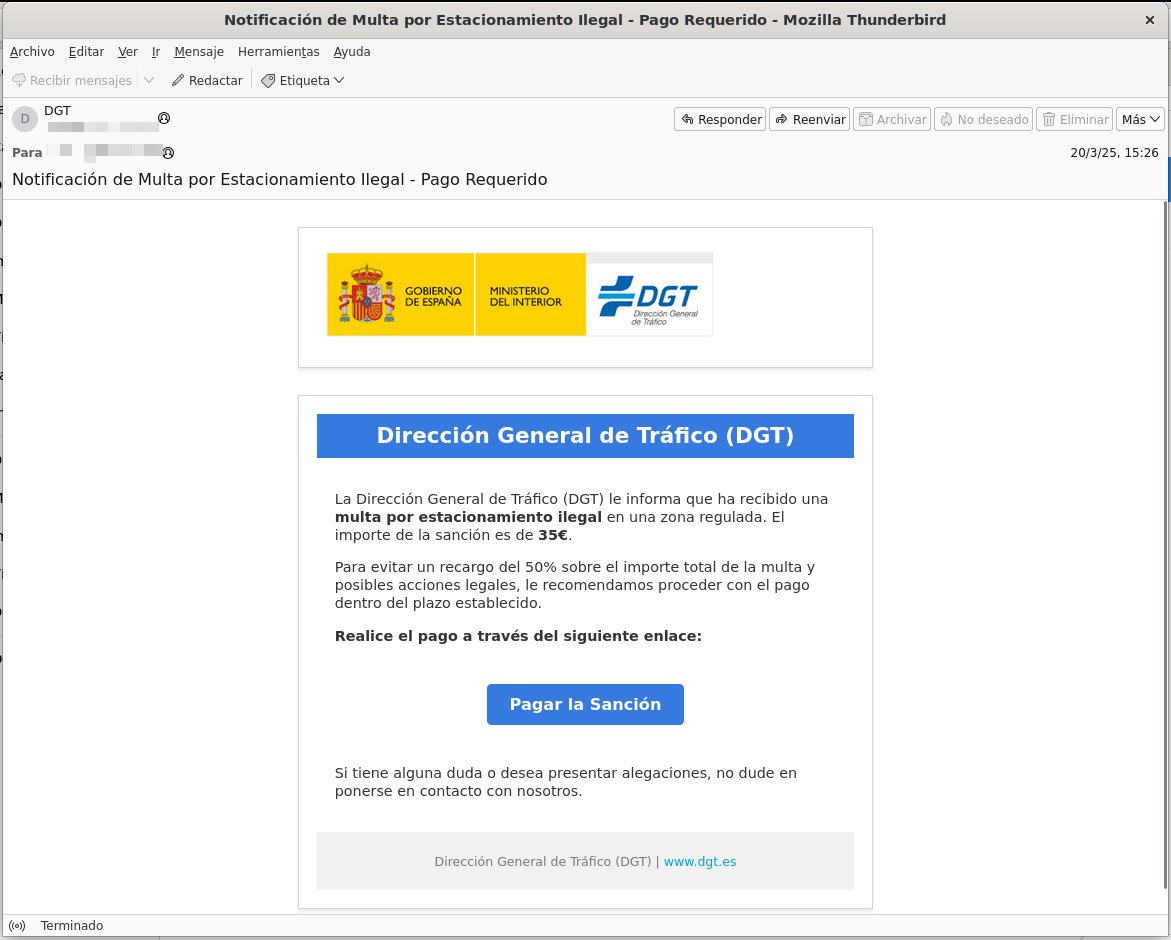Open the Archivo menu
1171x940 pixels.
click(x=32, y=52)
